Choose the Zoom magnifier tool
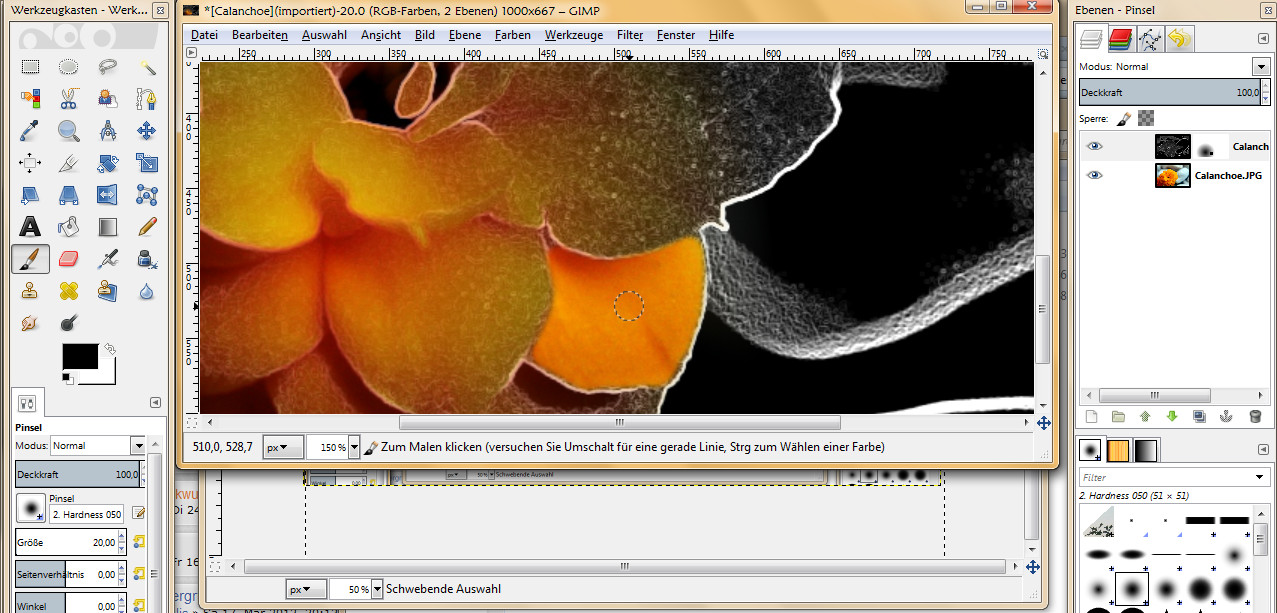Viewport: 1277px width, 613px height. click(x=69, y=131)
